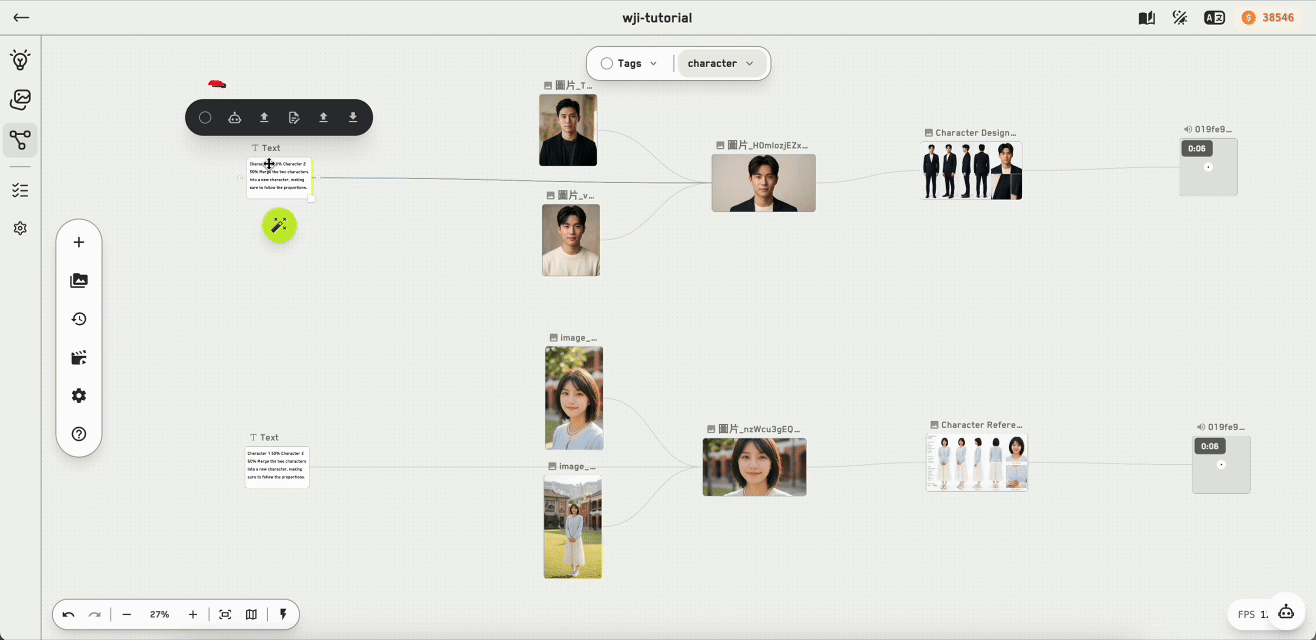
Task: Toggle the circle selector in dark node toolbar
Action: click(205, 117)
